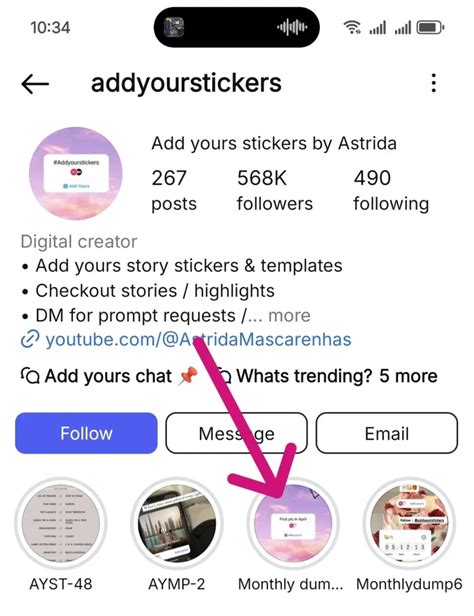
Task: Tap the audio waveform in status pill
Action: pyautogui.click(x=292, y=27)
